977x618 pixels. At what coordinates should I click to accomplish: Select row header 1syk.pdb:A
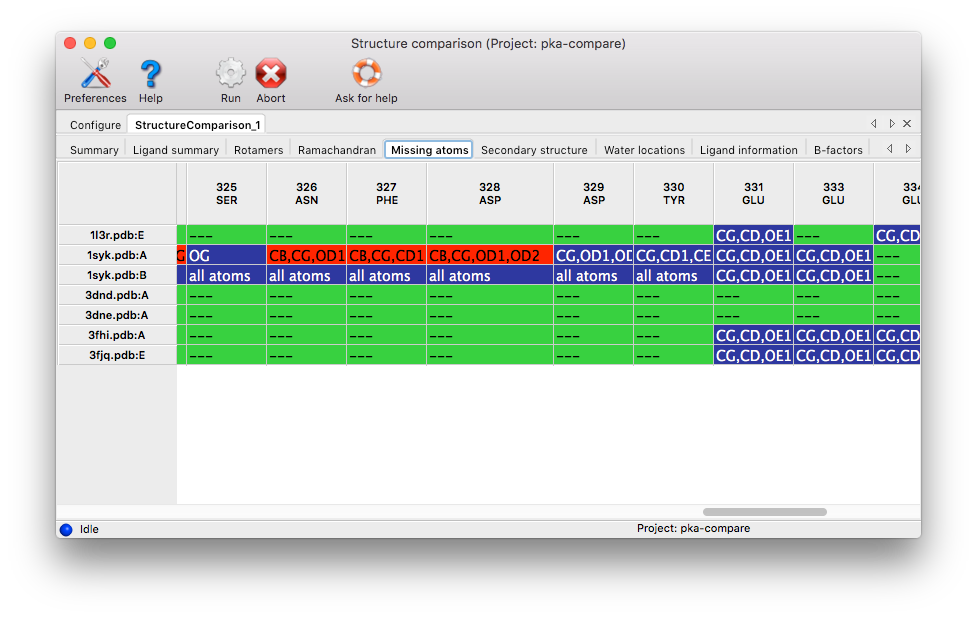(118, 255)
